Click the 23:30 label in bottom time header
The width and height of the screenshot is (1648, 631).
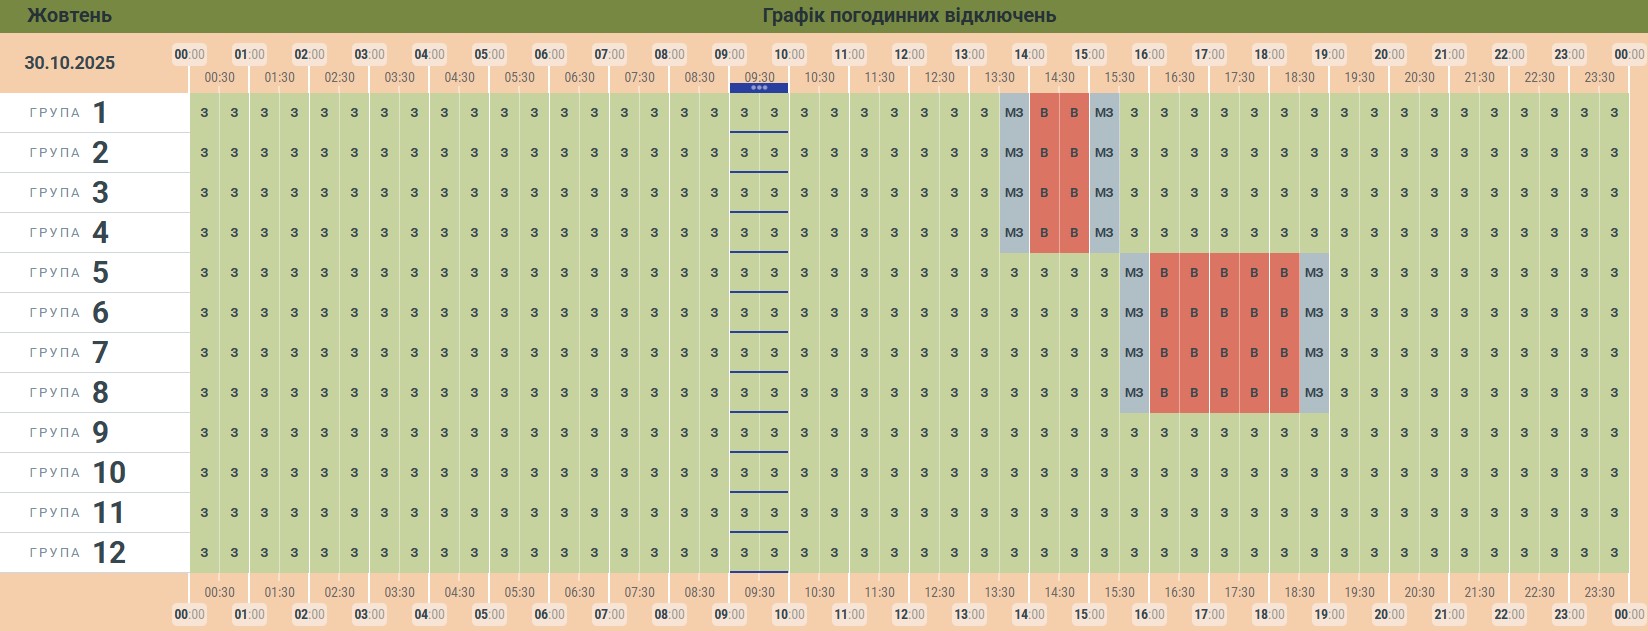pos(1599,592)
